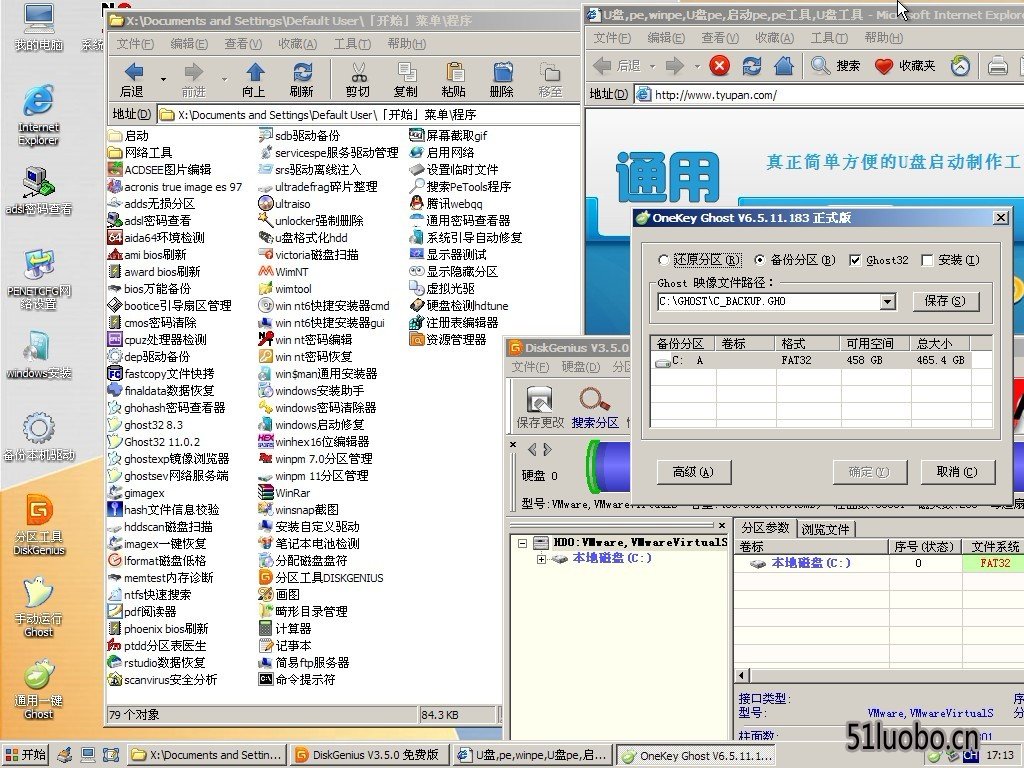Open windows安装 desktop shortcut
The height and width of the screenshot is (768, 1024).
coord(39,355)
